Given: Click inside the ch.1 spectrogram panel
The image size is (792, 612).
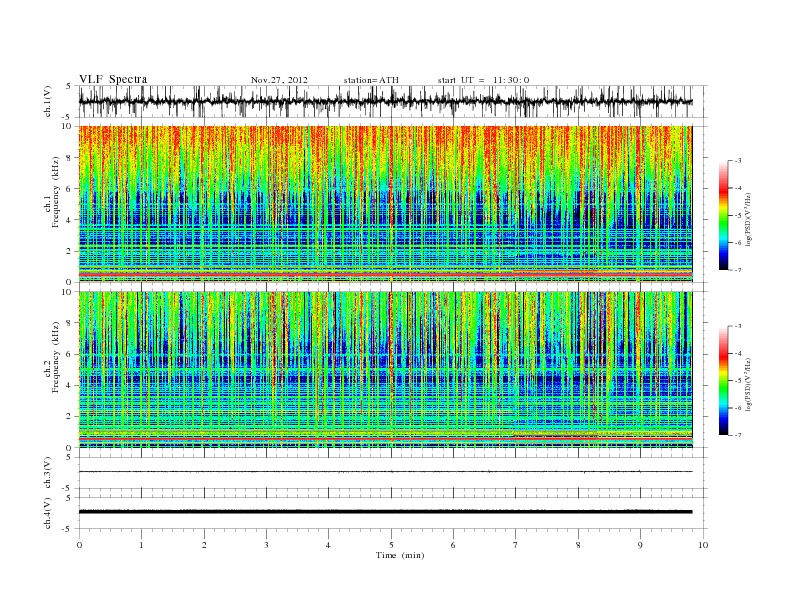Looking at the screenshot, I should 385,204.
